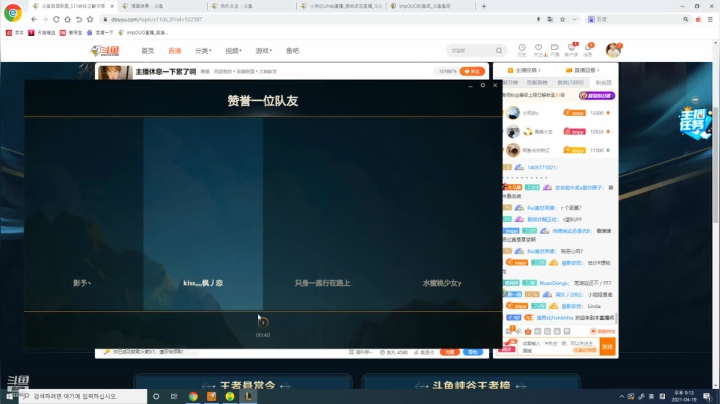Click the Windows taskbar search box
720x404 pixels.
point(83,396)
